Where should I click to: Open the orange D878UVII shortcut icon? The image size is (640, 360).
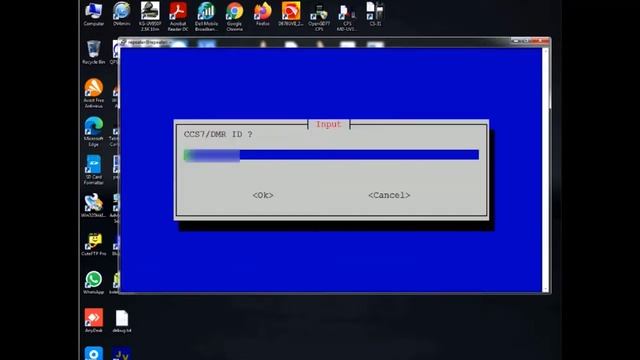tap(291, 14)
